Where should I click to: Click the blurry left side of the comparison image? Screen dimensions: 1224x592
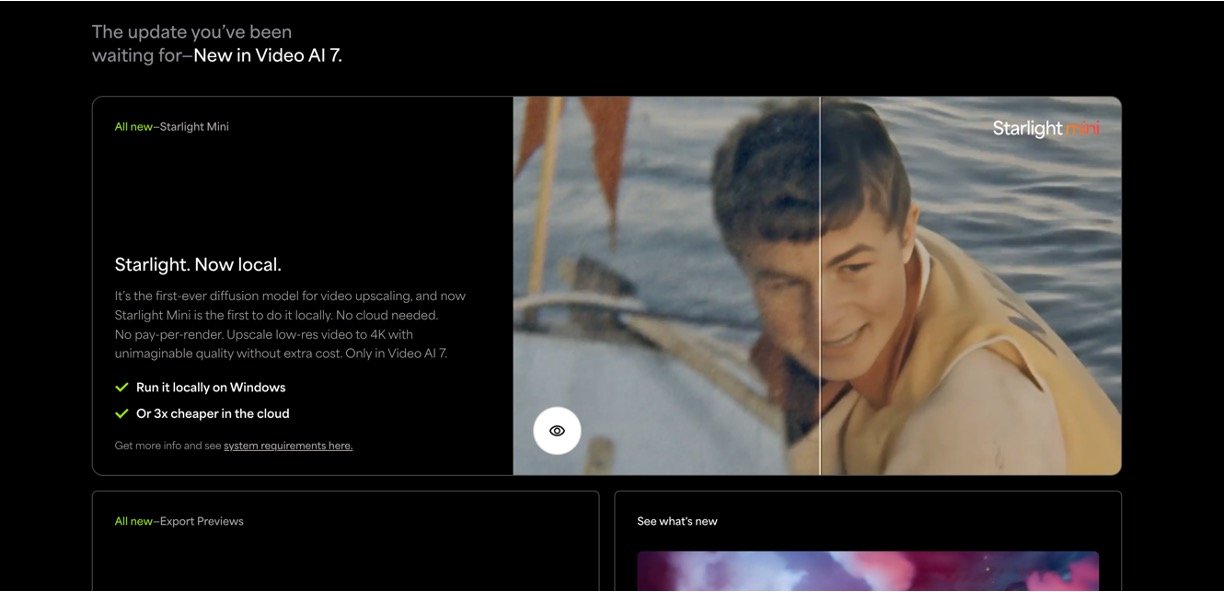(660, 250)
